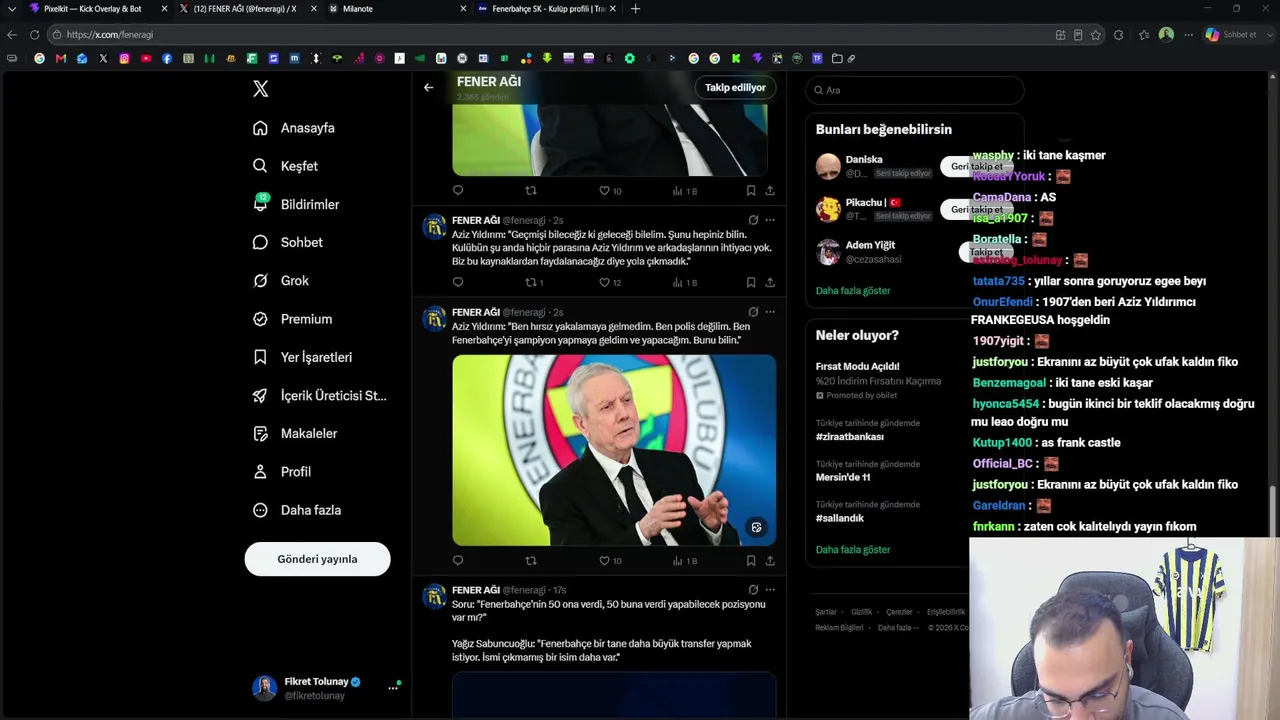Reply to the tweet starting "Geçmişi bileceğiz ki"
Screen dimensions: 1280x720
(x=458, y=283)
